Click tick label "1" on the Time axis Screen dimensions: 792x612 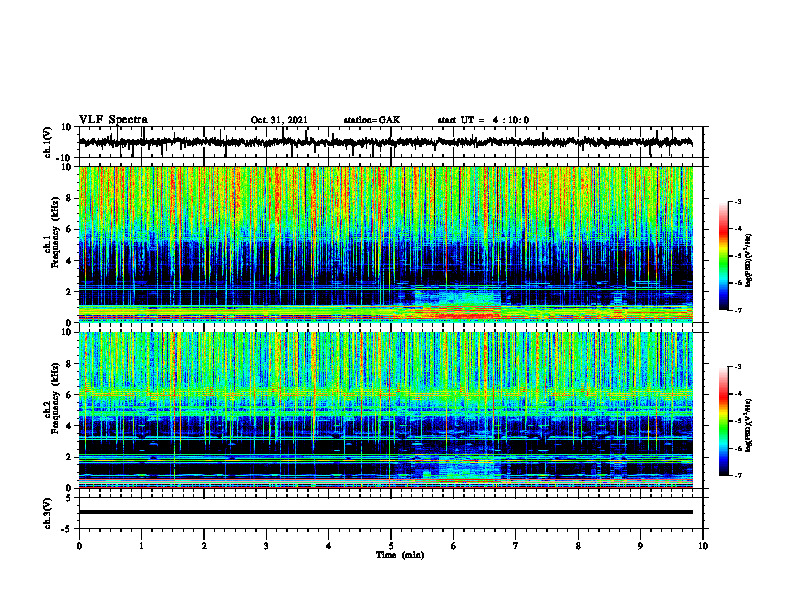(x=141, y=546)
